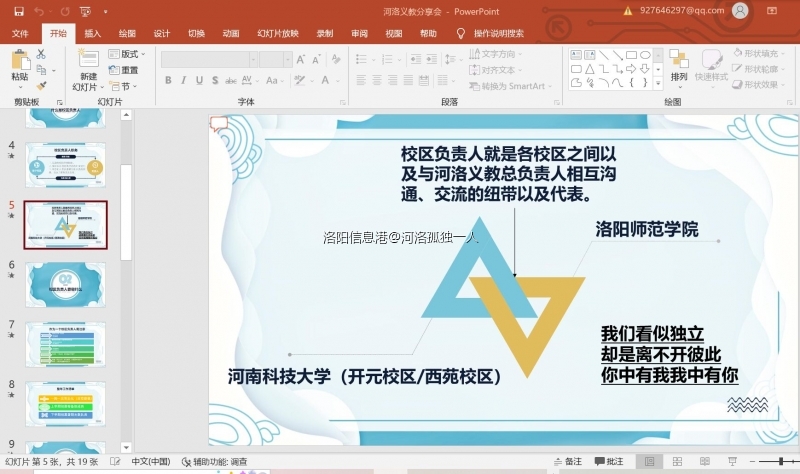Toggle right text alignment
800x474 pixels.
point(392,80)
